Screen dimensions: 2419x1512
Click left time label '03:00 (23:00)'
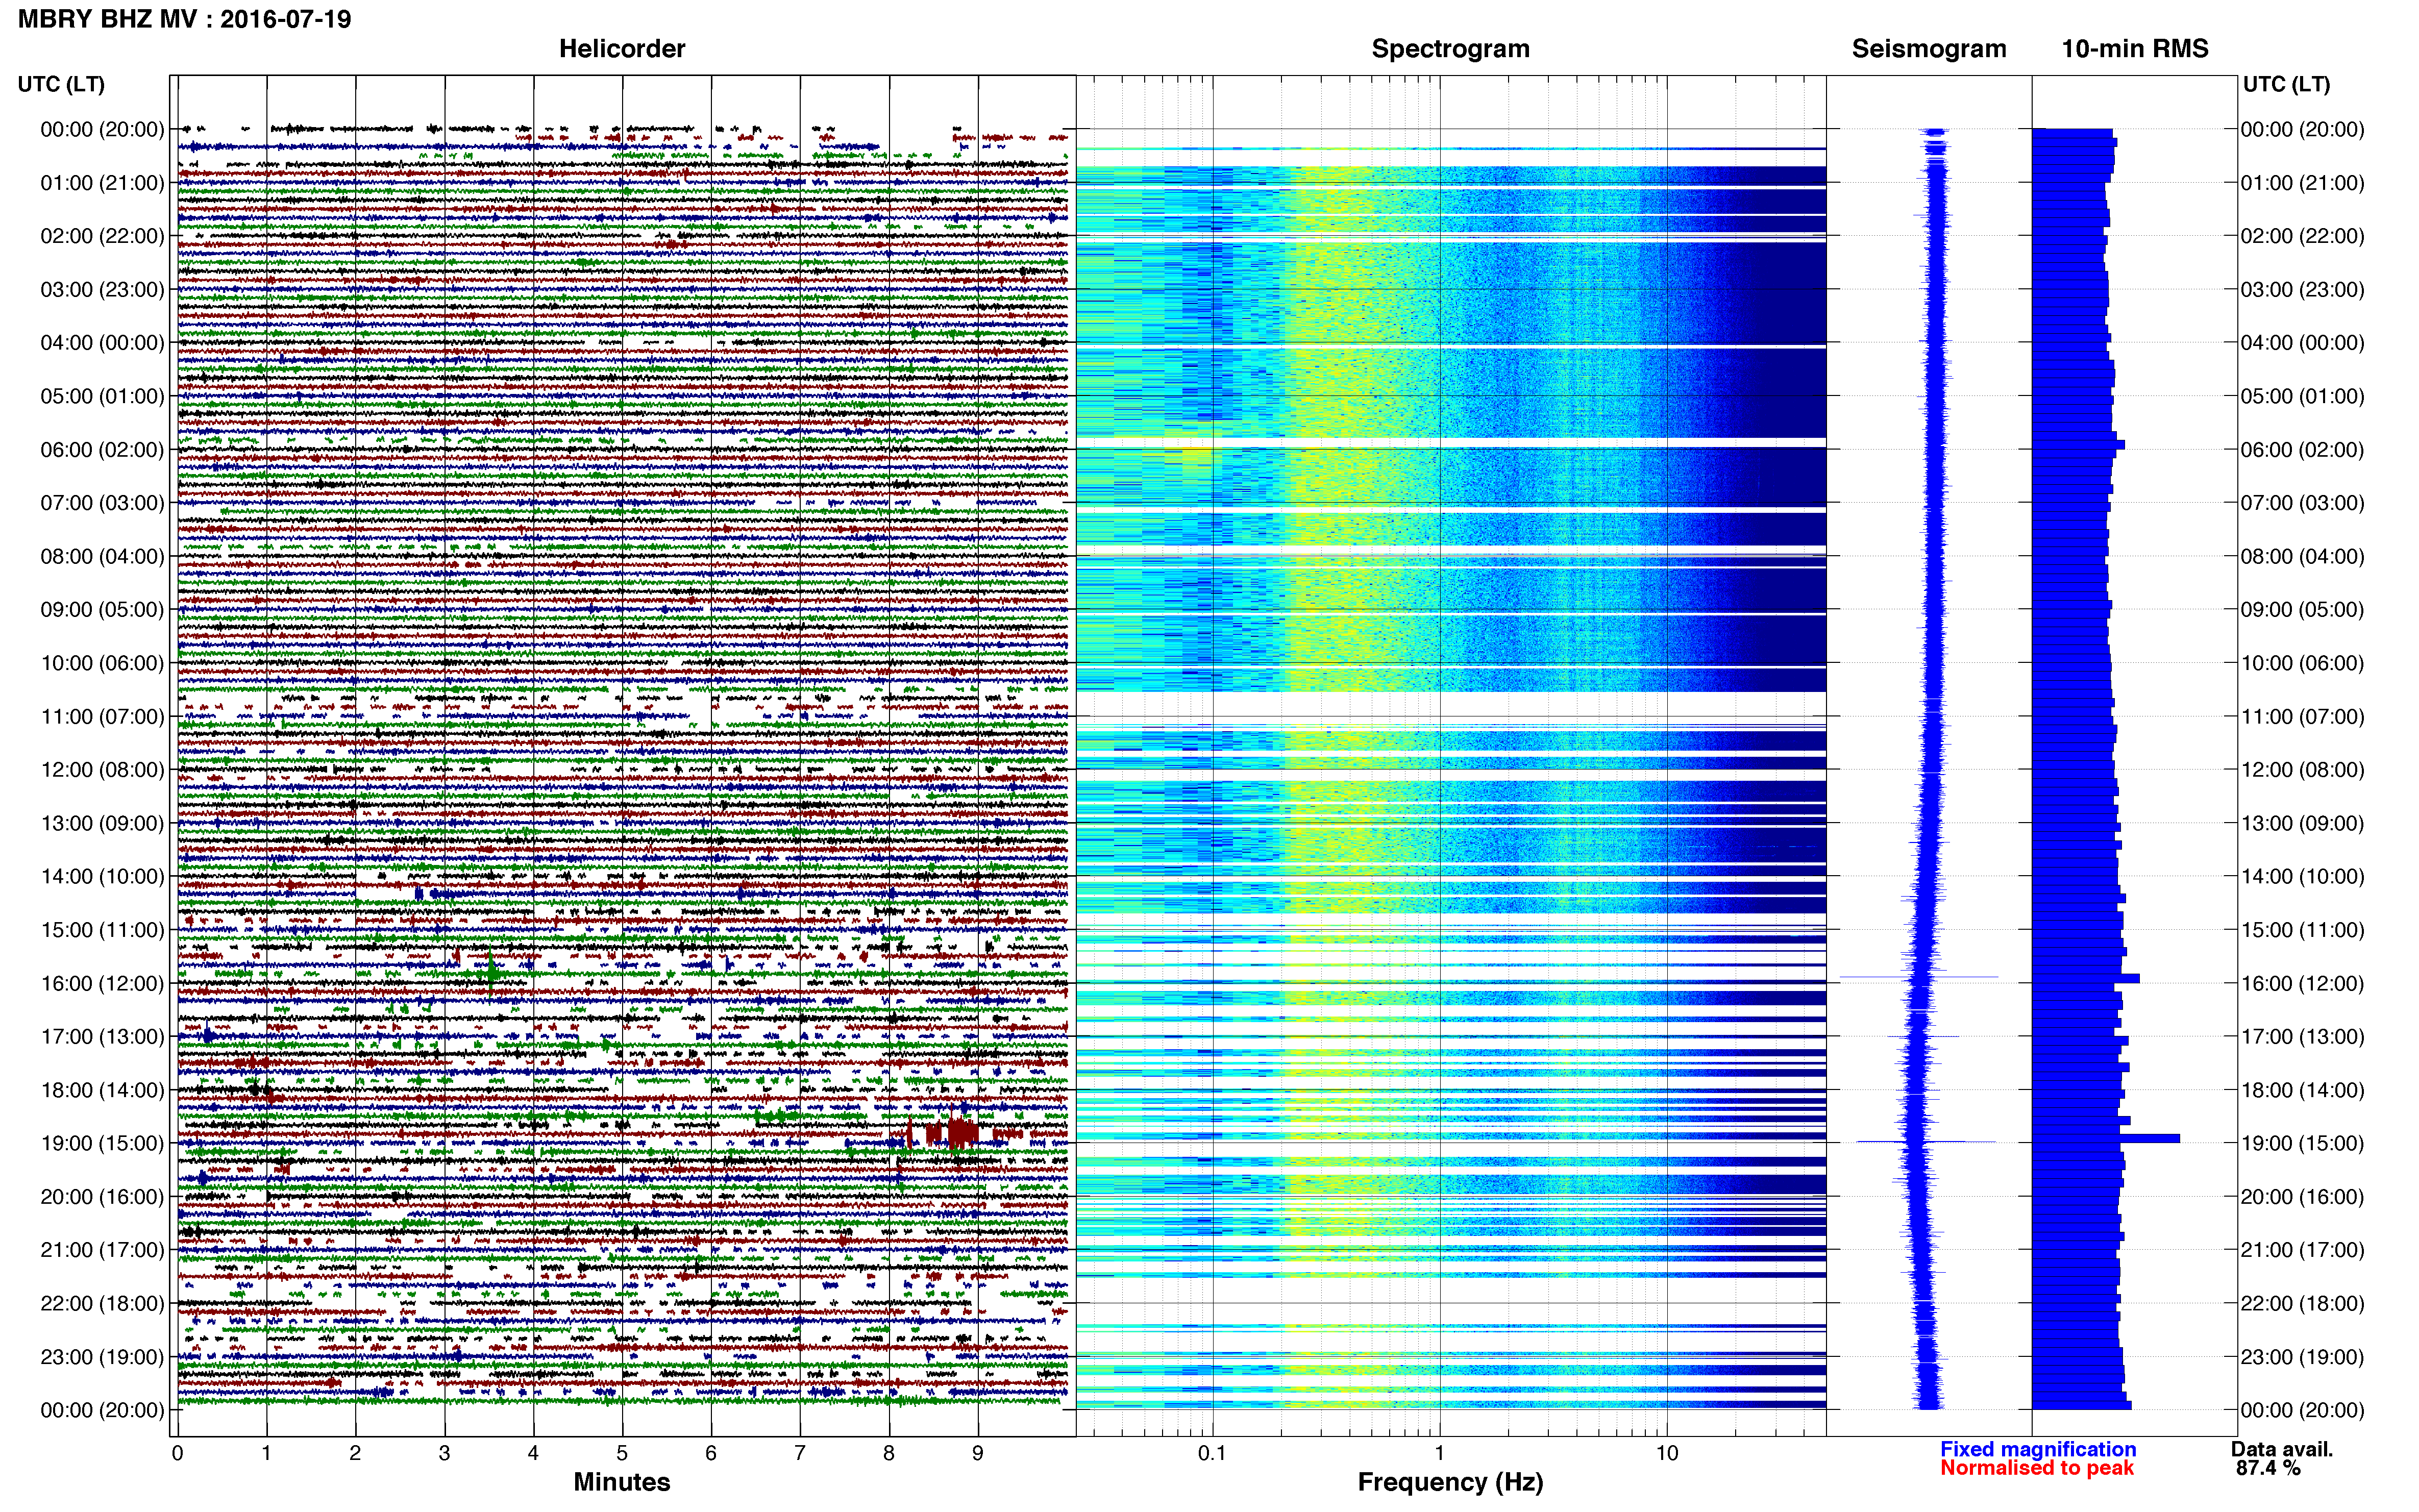coord(102,290)
